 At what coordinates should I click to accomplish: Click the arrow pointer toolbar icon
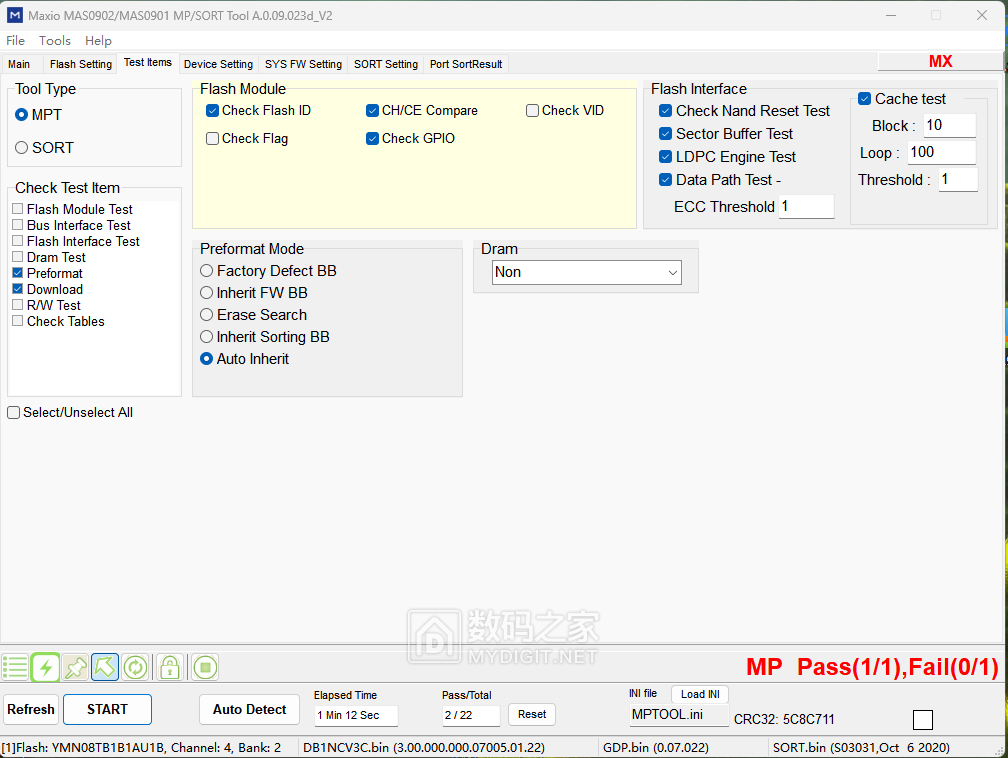(x=105, y=667)
